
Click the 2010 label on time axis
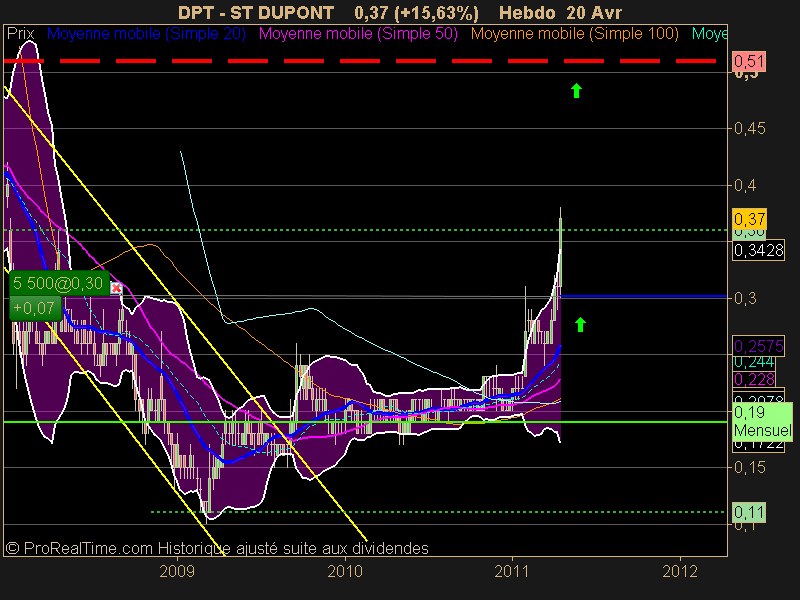coord(344,571)
